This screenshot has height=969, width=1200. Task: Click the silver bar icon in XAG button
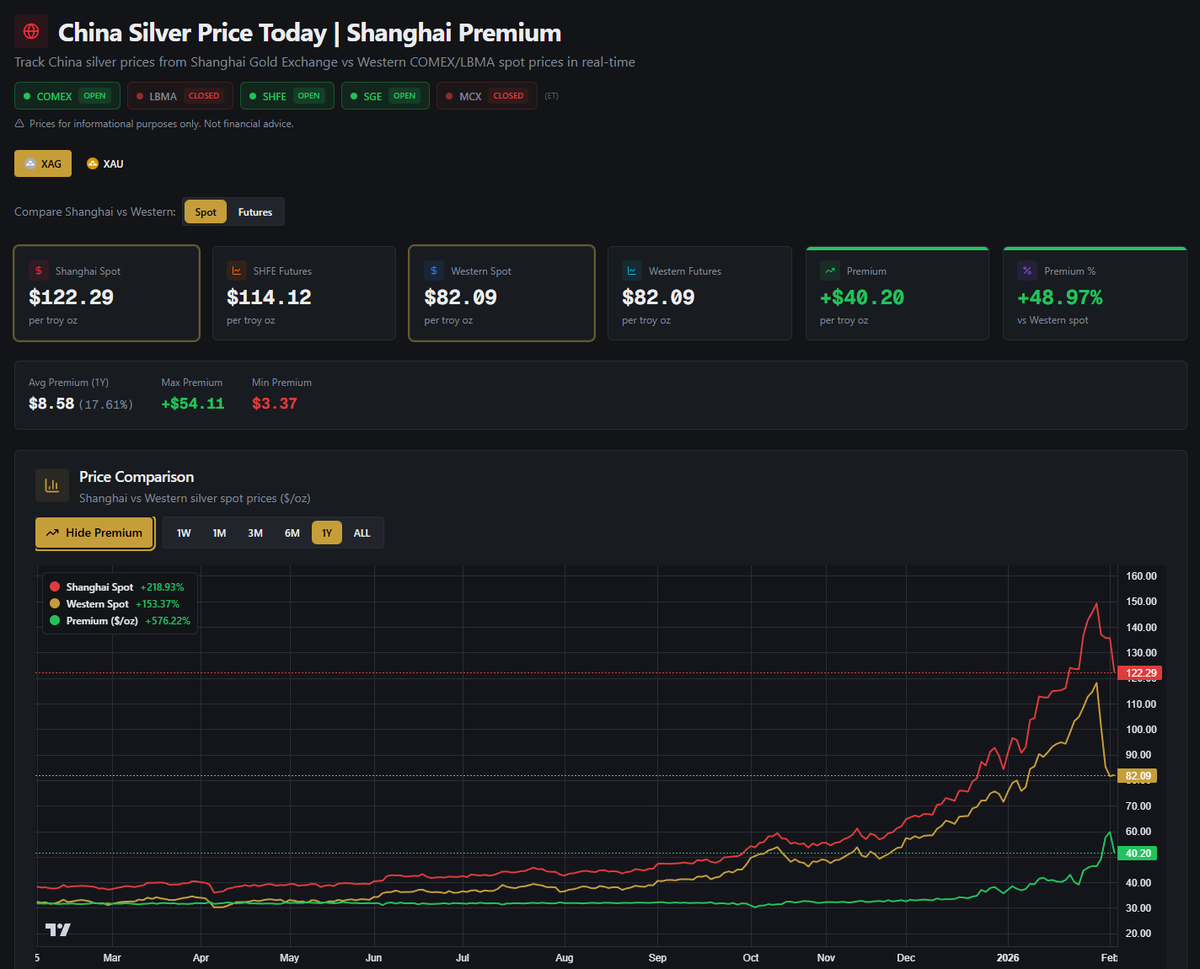point(30,163)
